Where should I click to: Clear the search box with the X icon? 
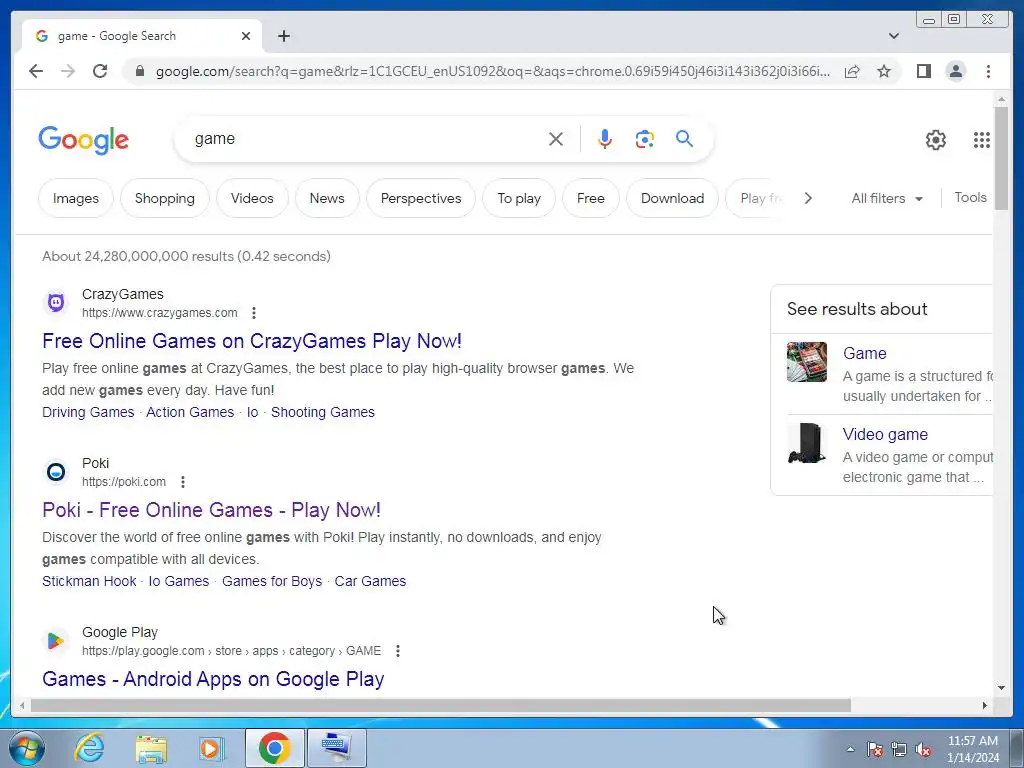tap(556, 139)
